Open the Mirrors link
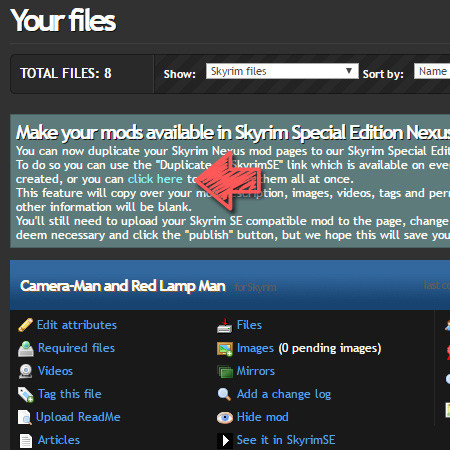The width and height of the screenshot is (450, 450). coord(256,371)
